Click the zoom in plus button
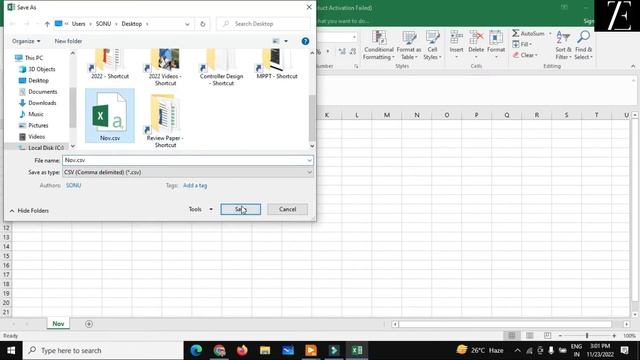The width and height of the screenshot is (640, 360). 614,336
